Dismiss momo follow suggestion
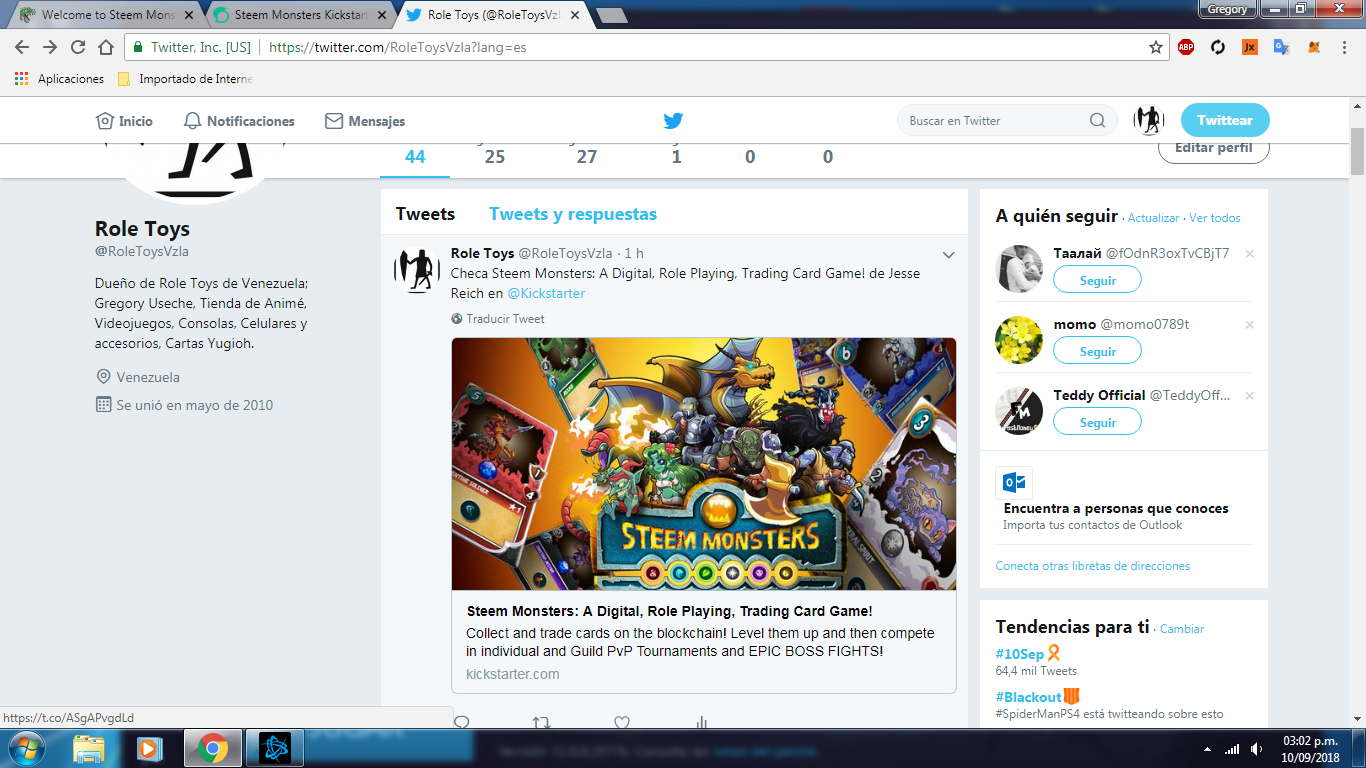Screen dimensions: 1366x768 coord(1249,325)
